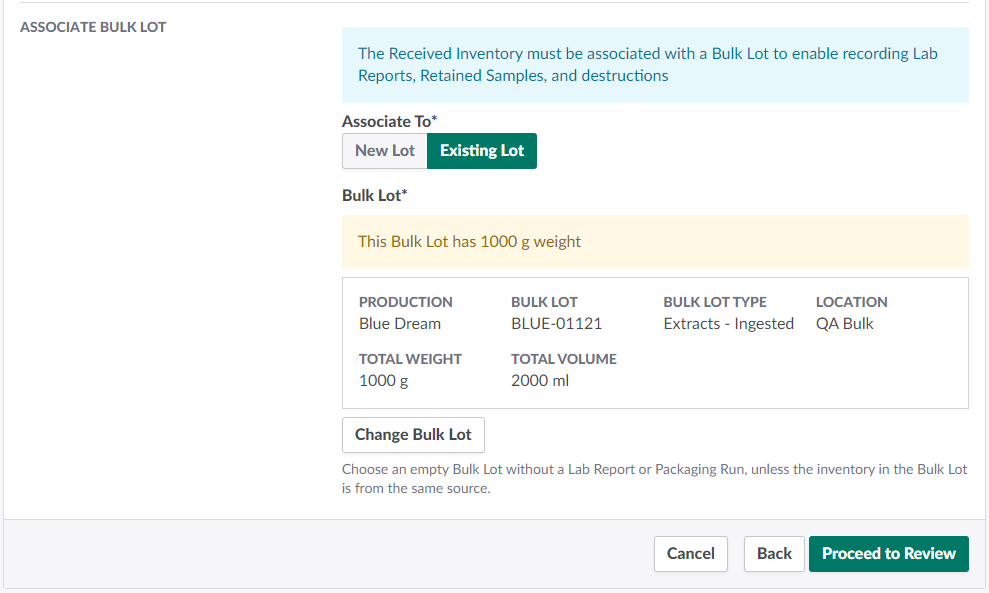The height and width of the screenshot is (593, 989).
Task: Go Back to the previous step
Action: pos(773,553)
